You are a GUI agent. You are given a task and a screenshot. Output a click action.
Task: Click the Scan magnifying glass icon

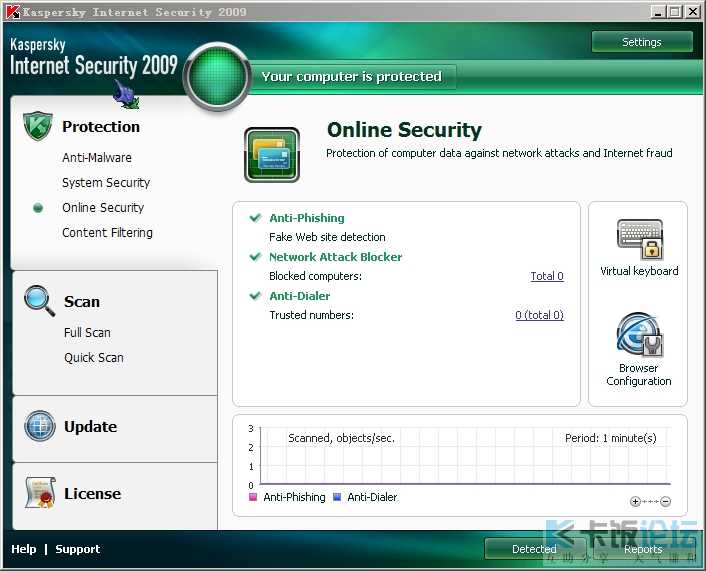(40, 301)
